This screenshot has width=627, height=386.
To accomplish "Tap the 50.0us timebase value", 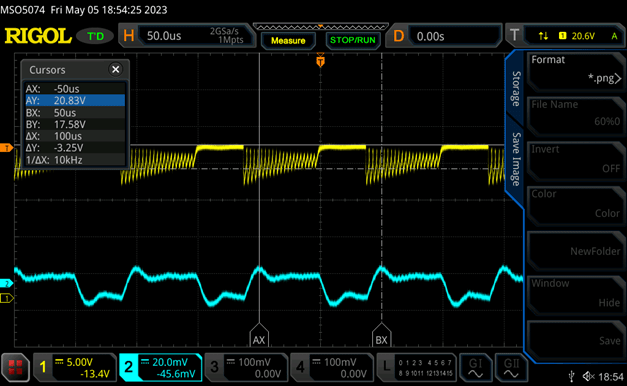I will coord(164,36).
